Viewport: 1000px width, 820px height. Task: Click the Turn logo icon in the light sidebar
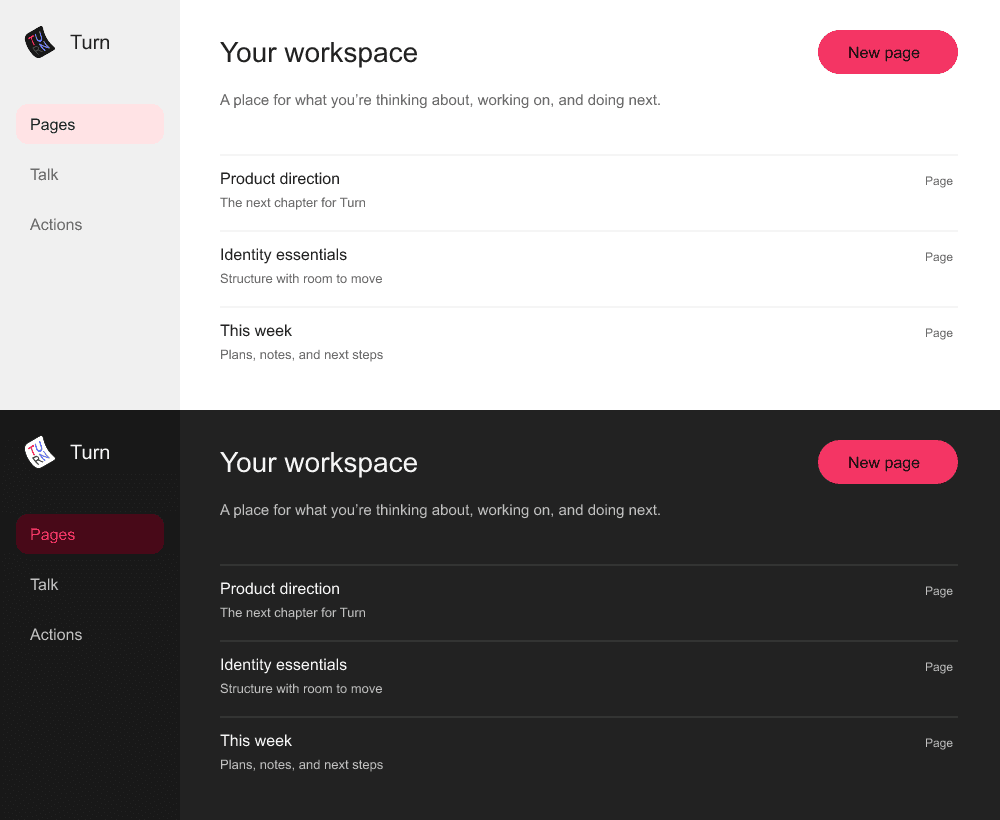40,42
